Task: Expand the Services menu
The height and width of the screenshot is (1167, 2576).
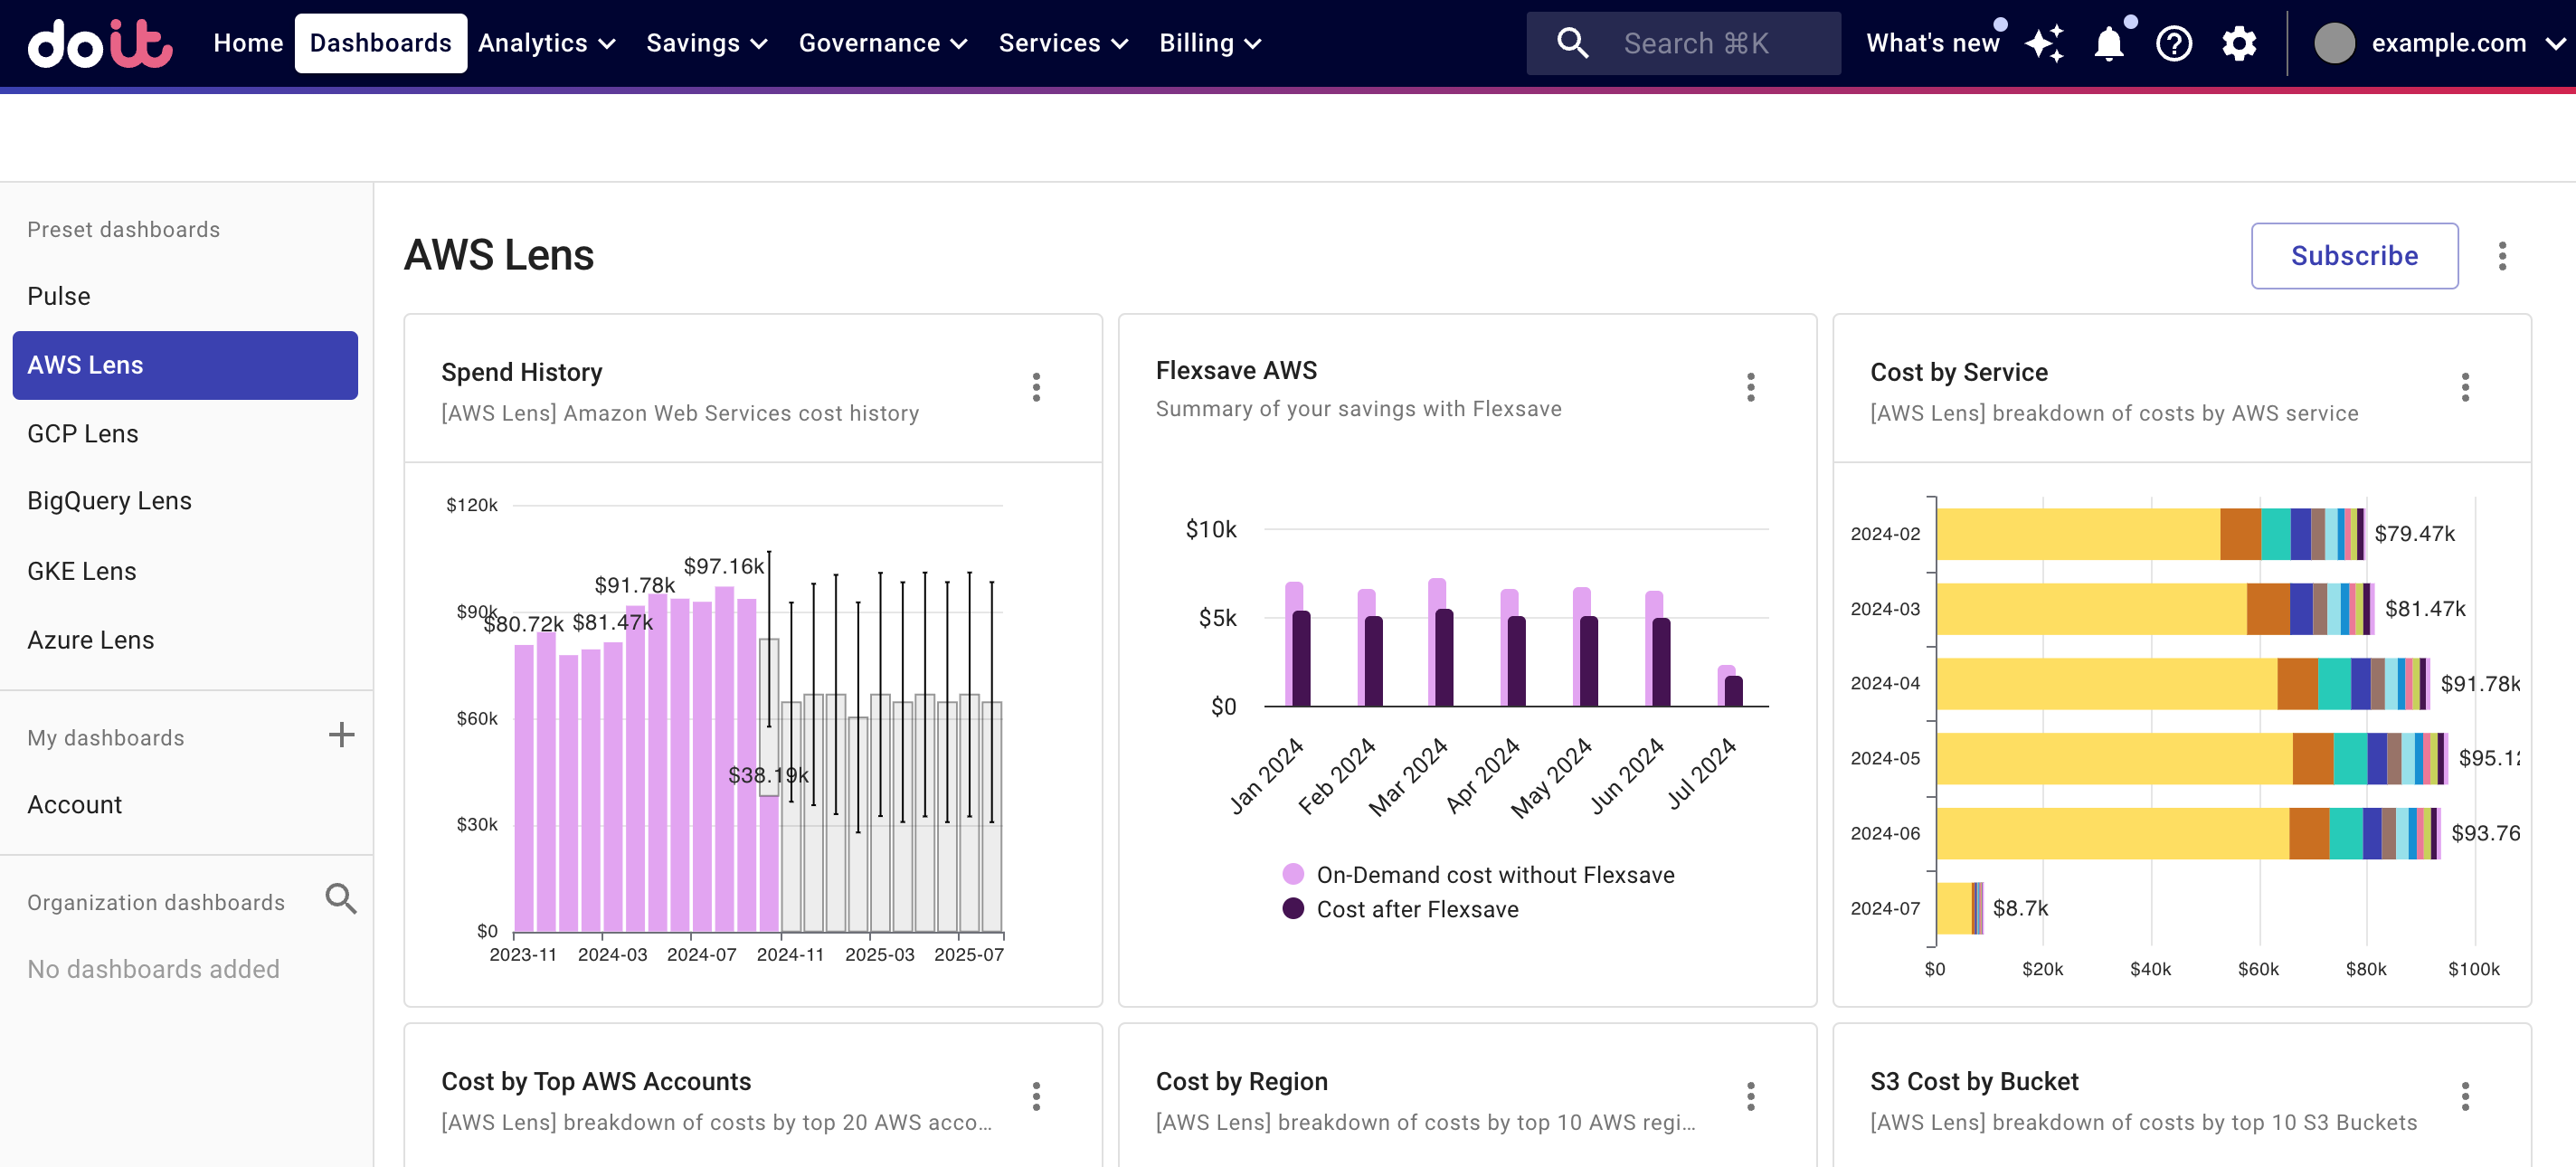Action: 1063,43
